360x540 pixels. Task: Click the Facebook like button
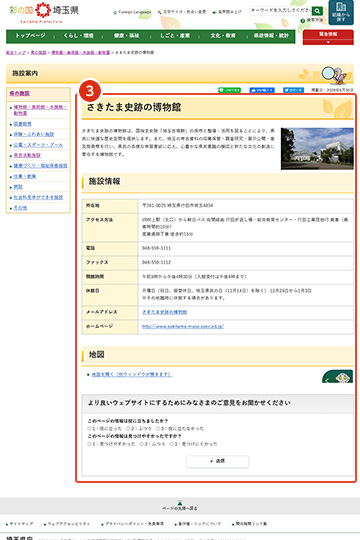(262, 90)
